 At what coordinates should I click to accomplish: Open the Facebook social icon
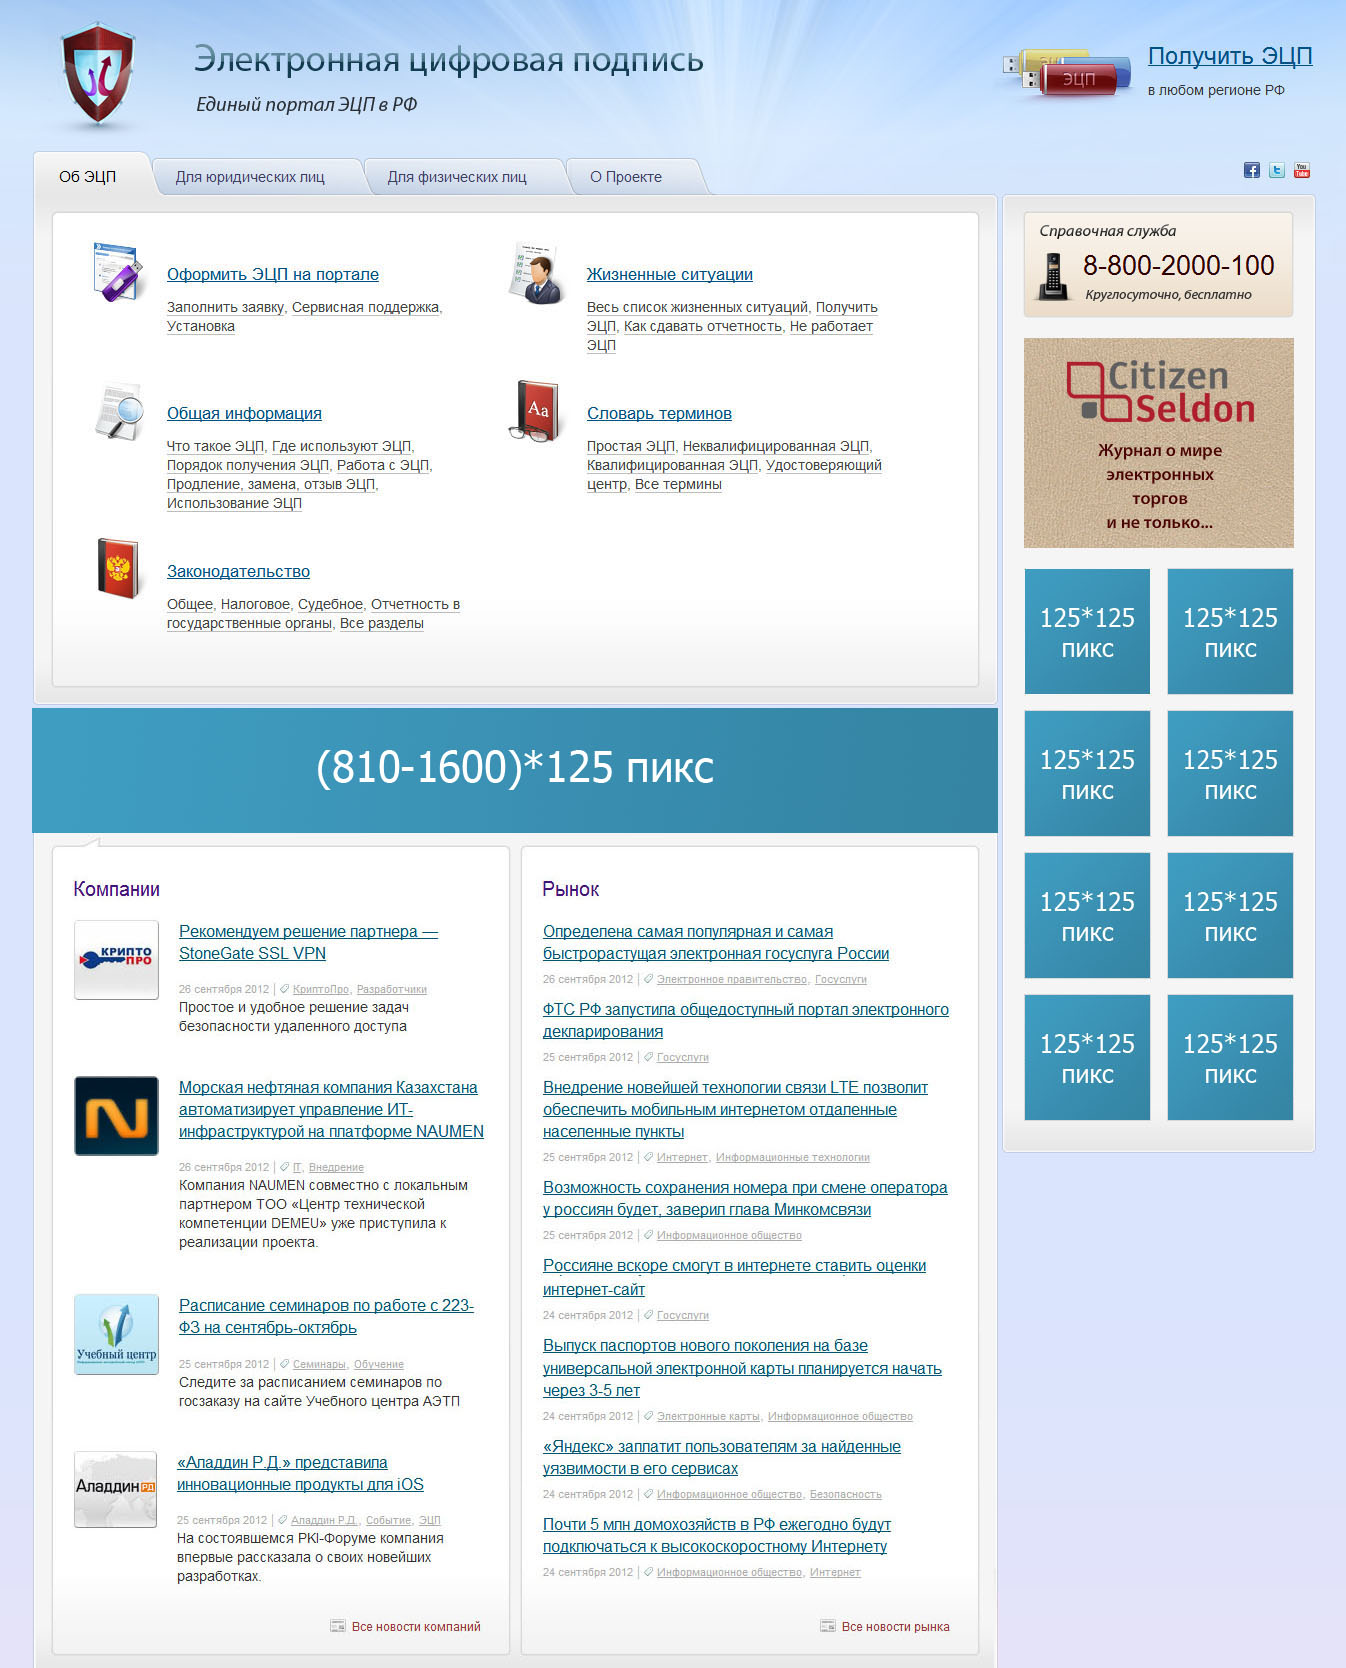tap(1251, 170)
